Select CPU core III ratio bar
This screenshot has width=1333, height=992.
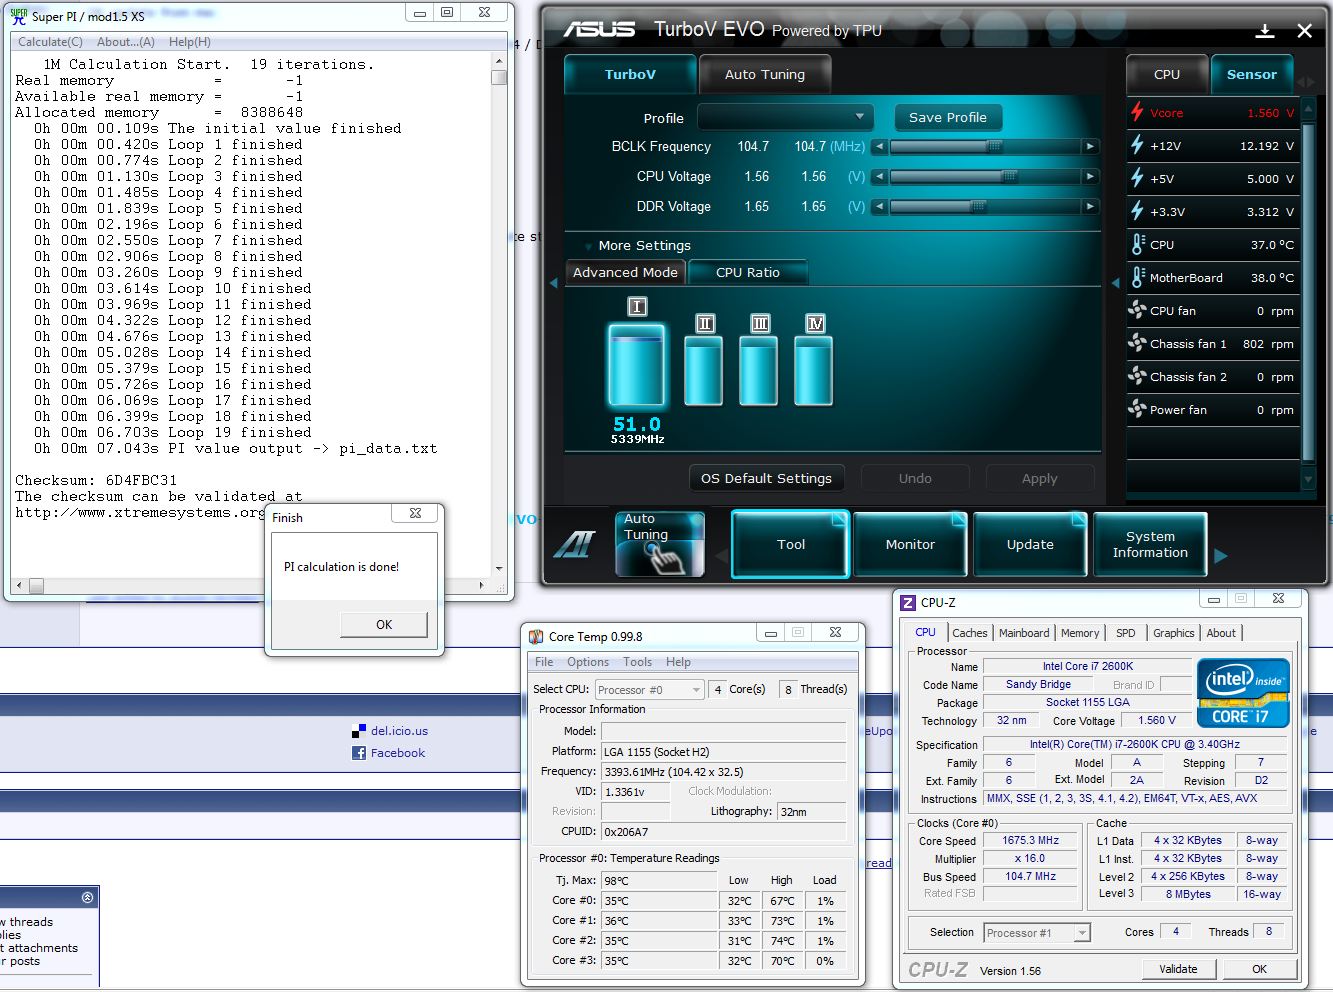coord(759,371)
